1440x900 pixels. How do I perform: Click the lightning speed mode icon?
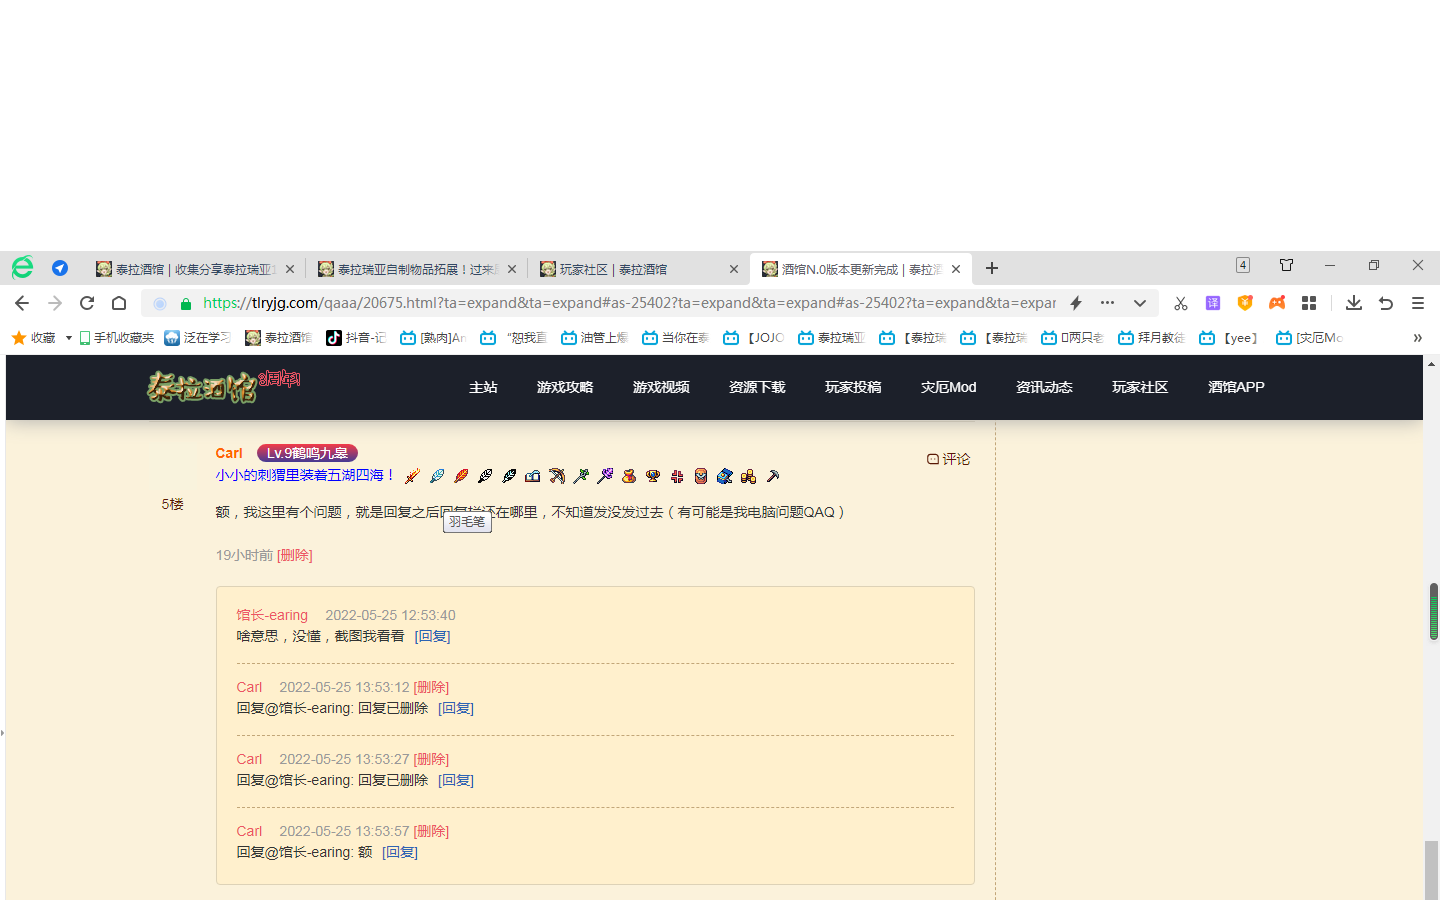(x=1076, y=303)
